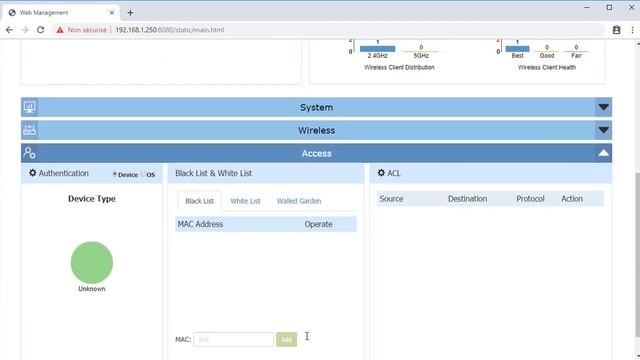Click the 5GHz label in chart
This screenshot has width=640, height=360.
click(421, 56)
